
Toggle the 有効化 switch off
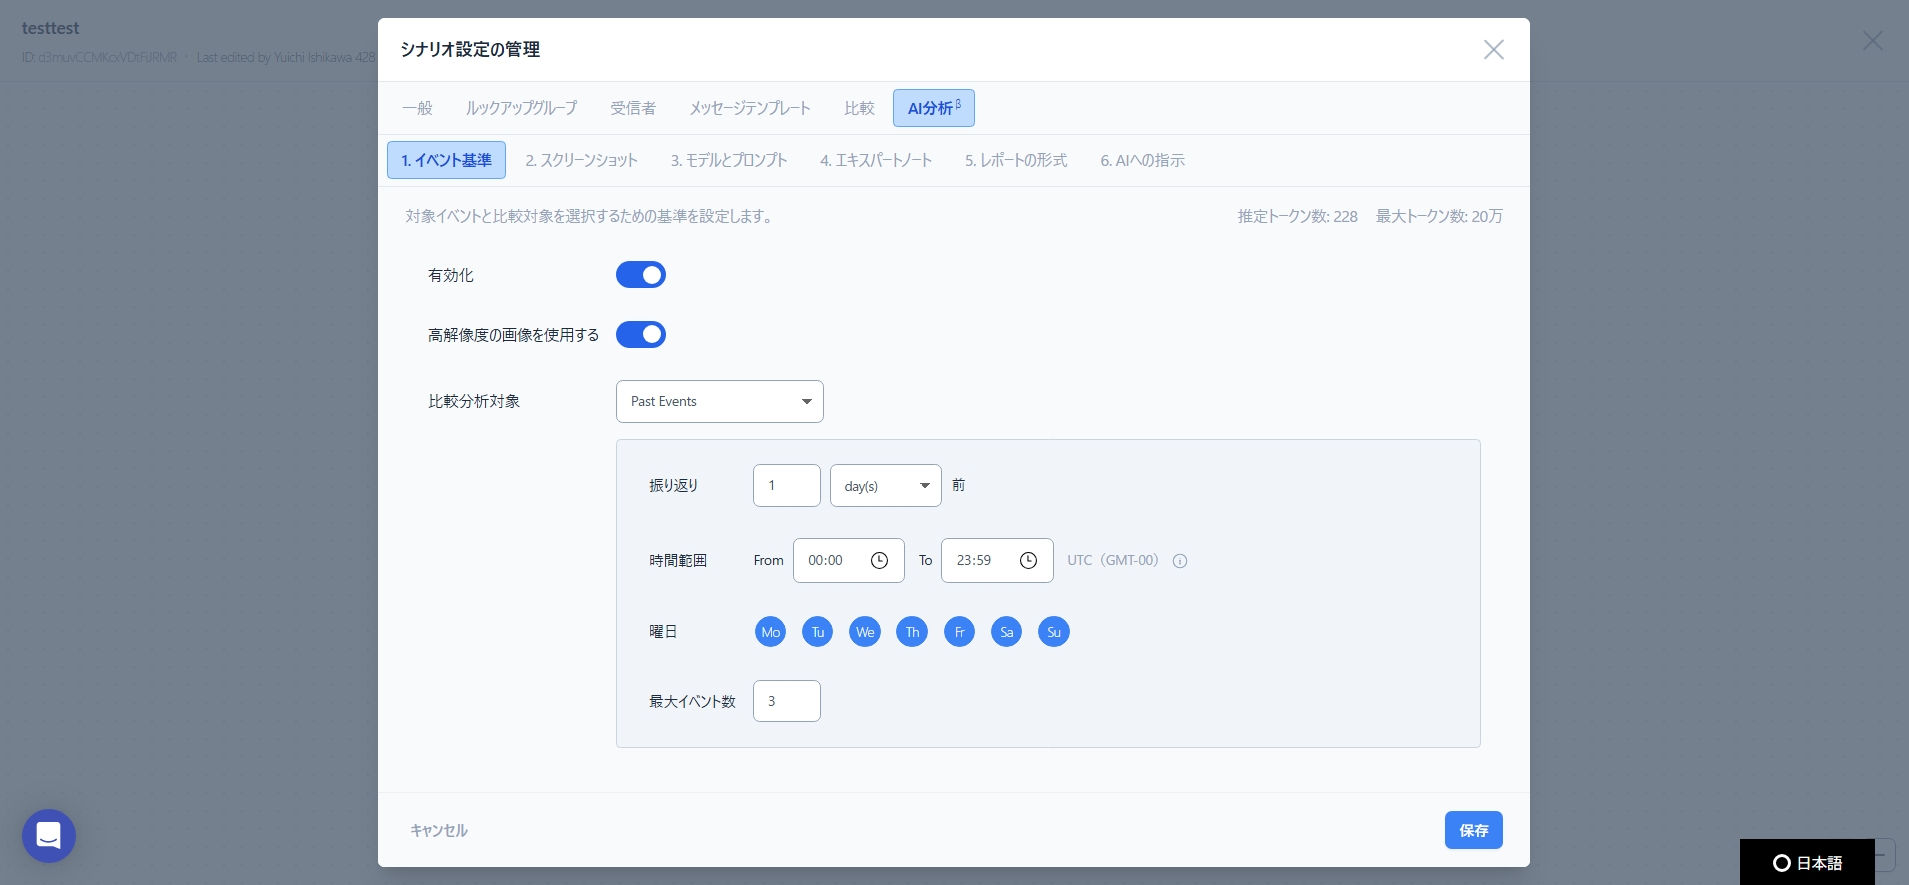[x=641, y=275]
